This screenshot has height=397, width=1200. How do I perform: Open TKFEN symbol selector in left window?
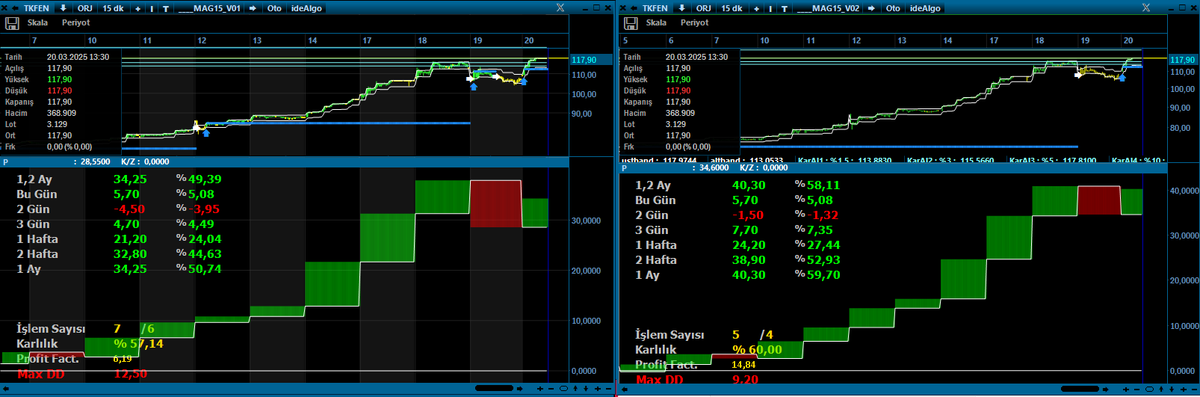pos(36,8)
